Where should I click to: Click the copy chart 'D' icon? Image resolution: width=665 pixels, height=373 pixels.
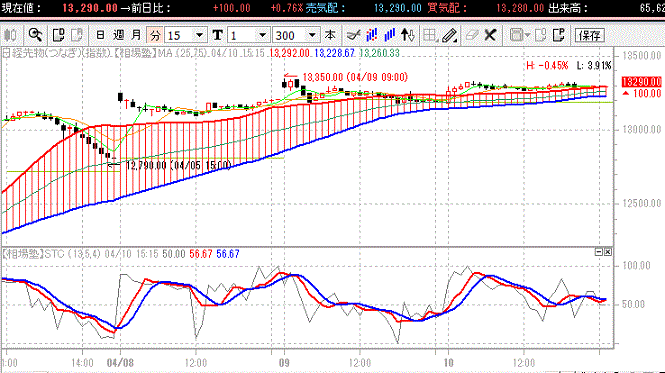[x=59, y=35]
